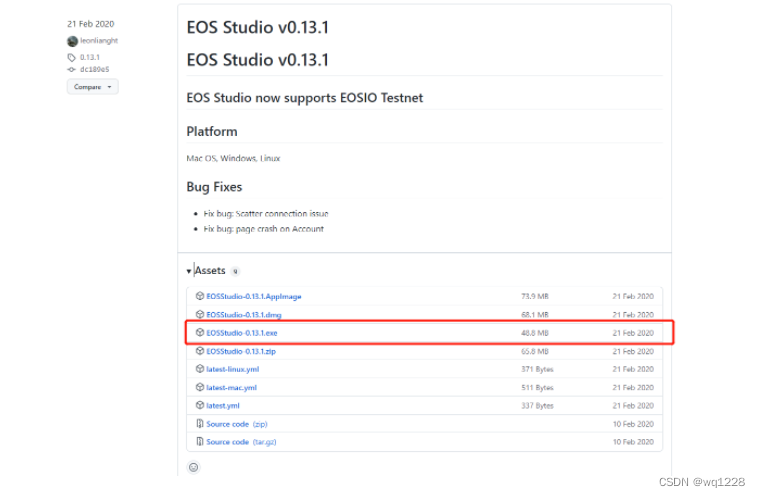Collapse the Assets section triangle

tap(189, 271)
